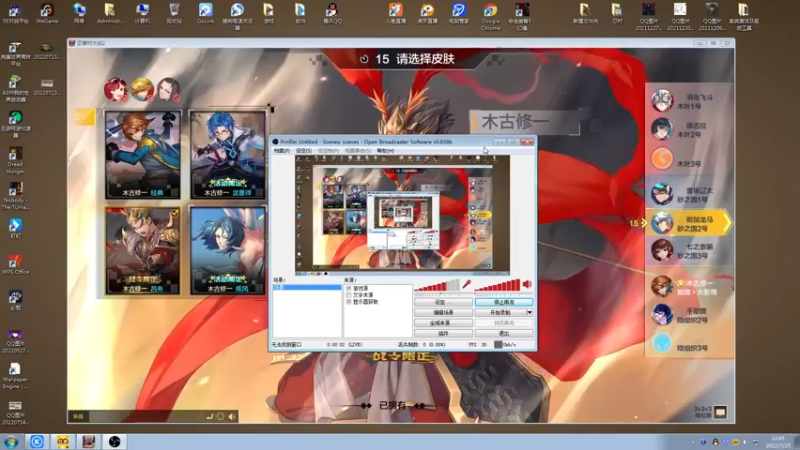Open the Dread Hunger desktop shortcut

click(15, 161)
